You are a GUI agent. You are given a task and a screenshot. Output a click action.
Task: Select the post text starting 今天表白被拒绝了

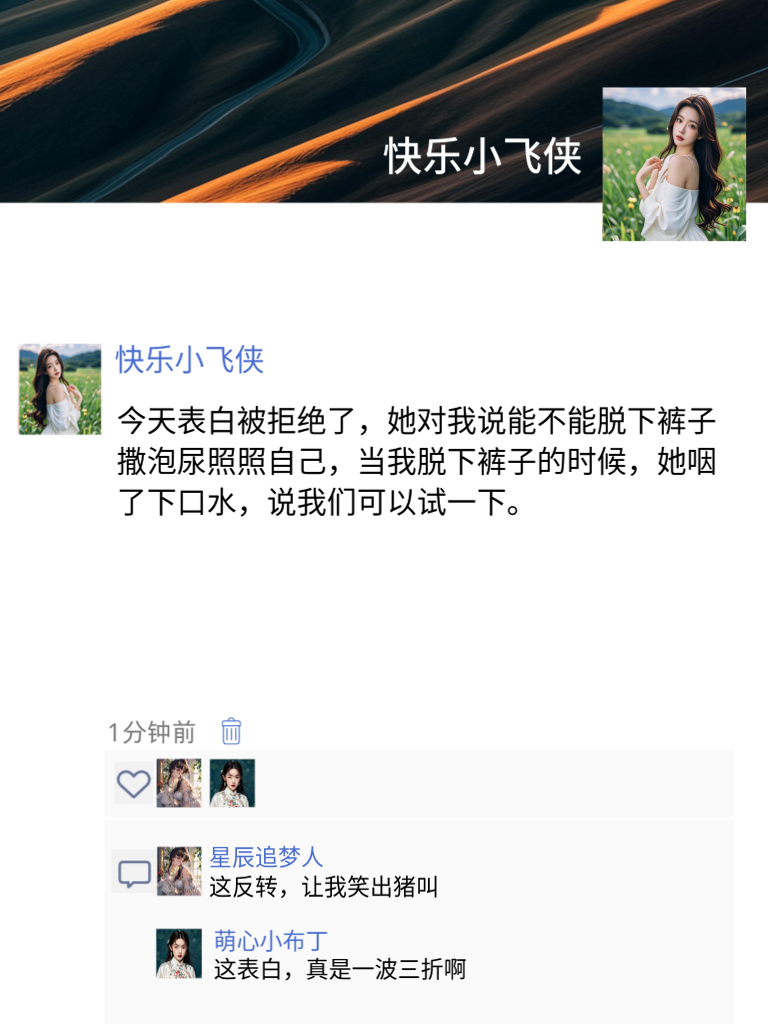(417, 462)
